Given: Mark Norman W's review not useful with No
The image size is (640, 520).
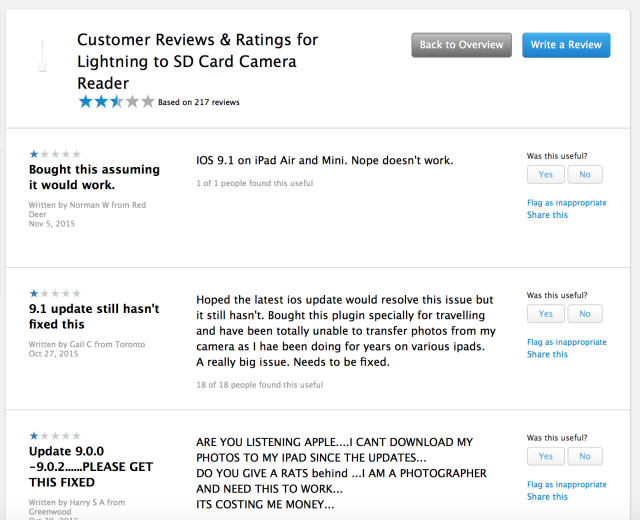Looking at the screenshot, I should (585, 174).
